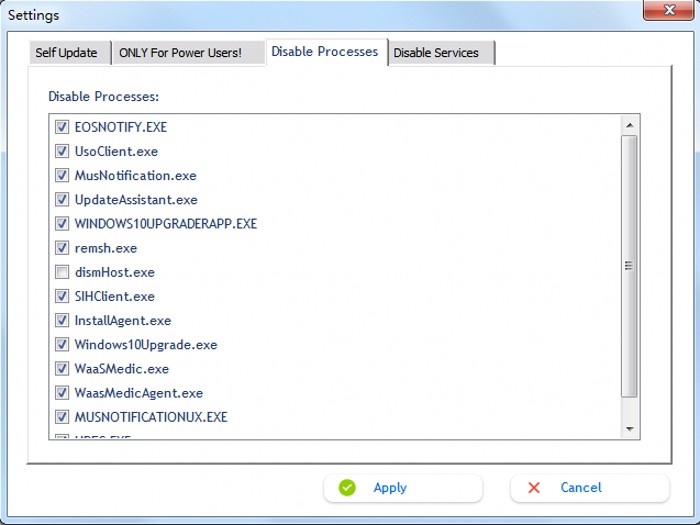
Task: Select the EOSNOTIFY.EXE text label
Action: (x=121, y=127)
